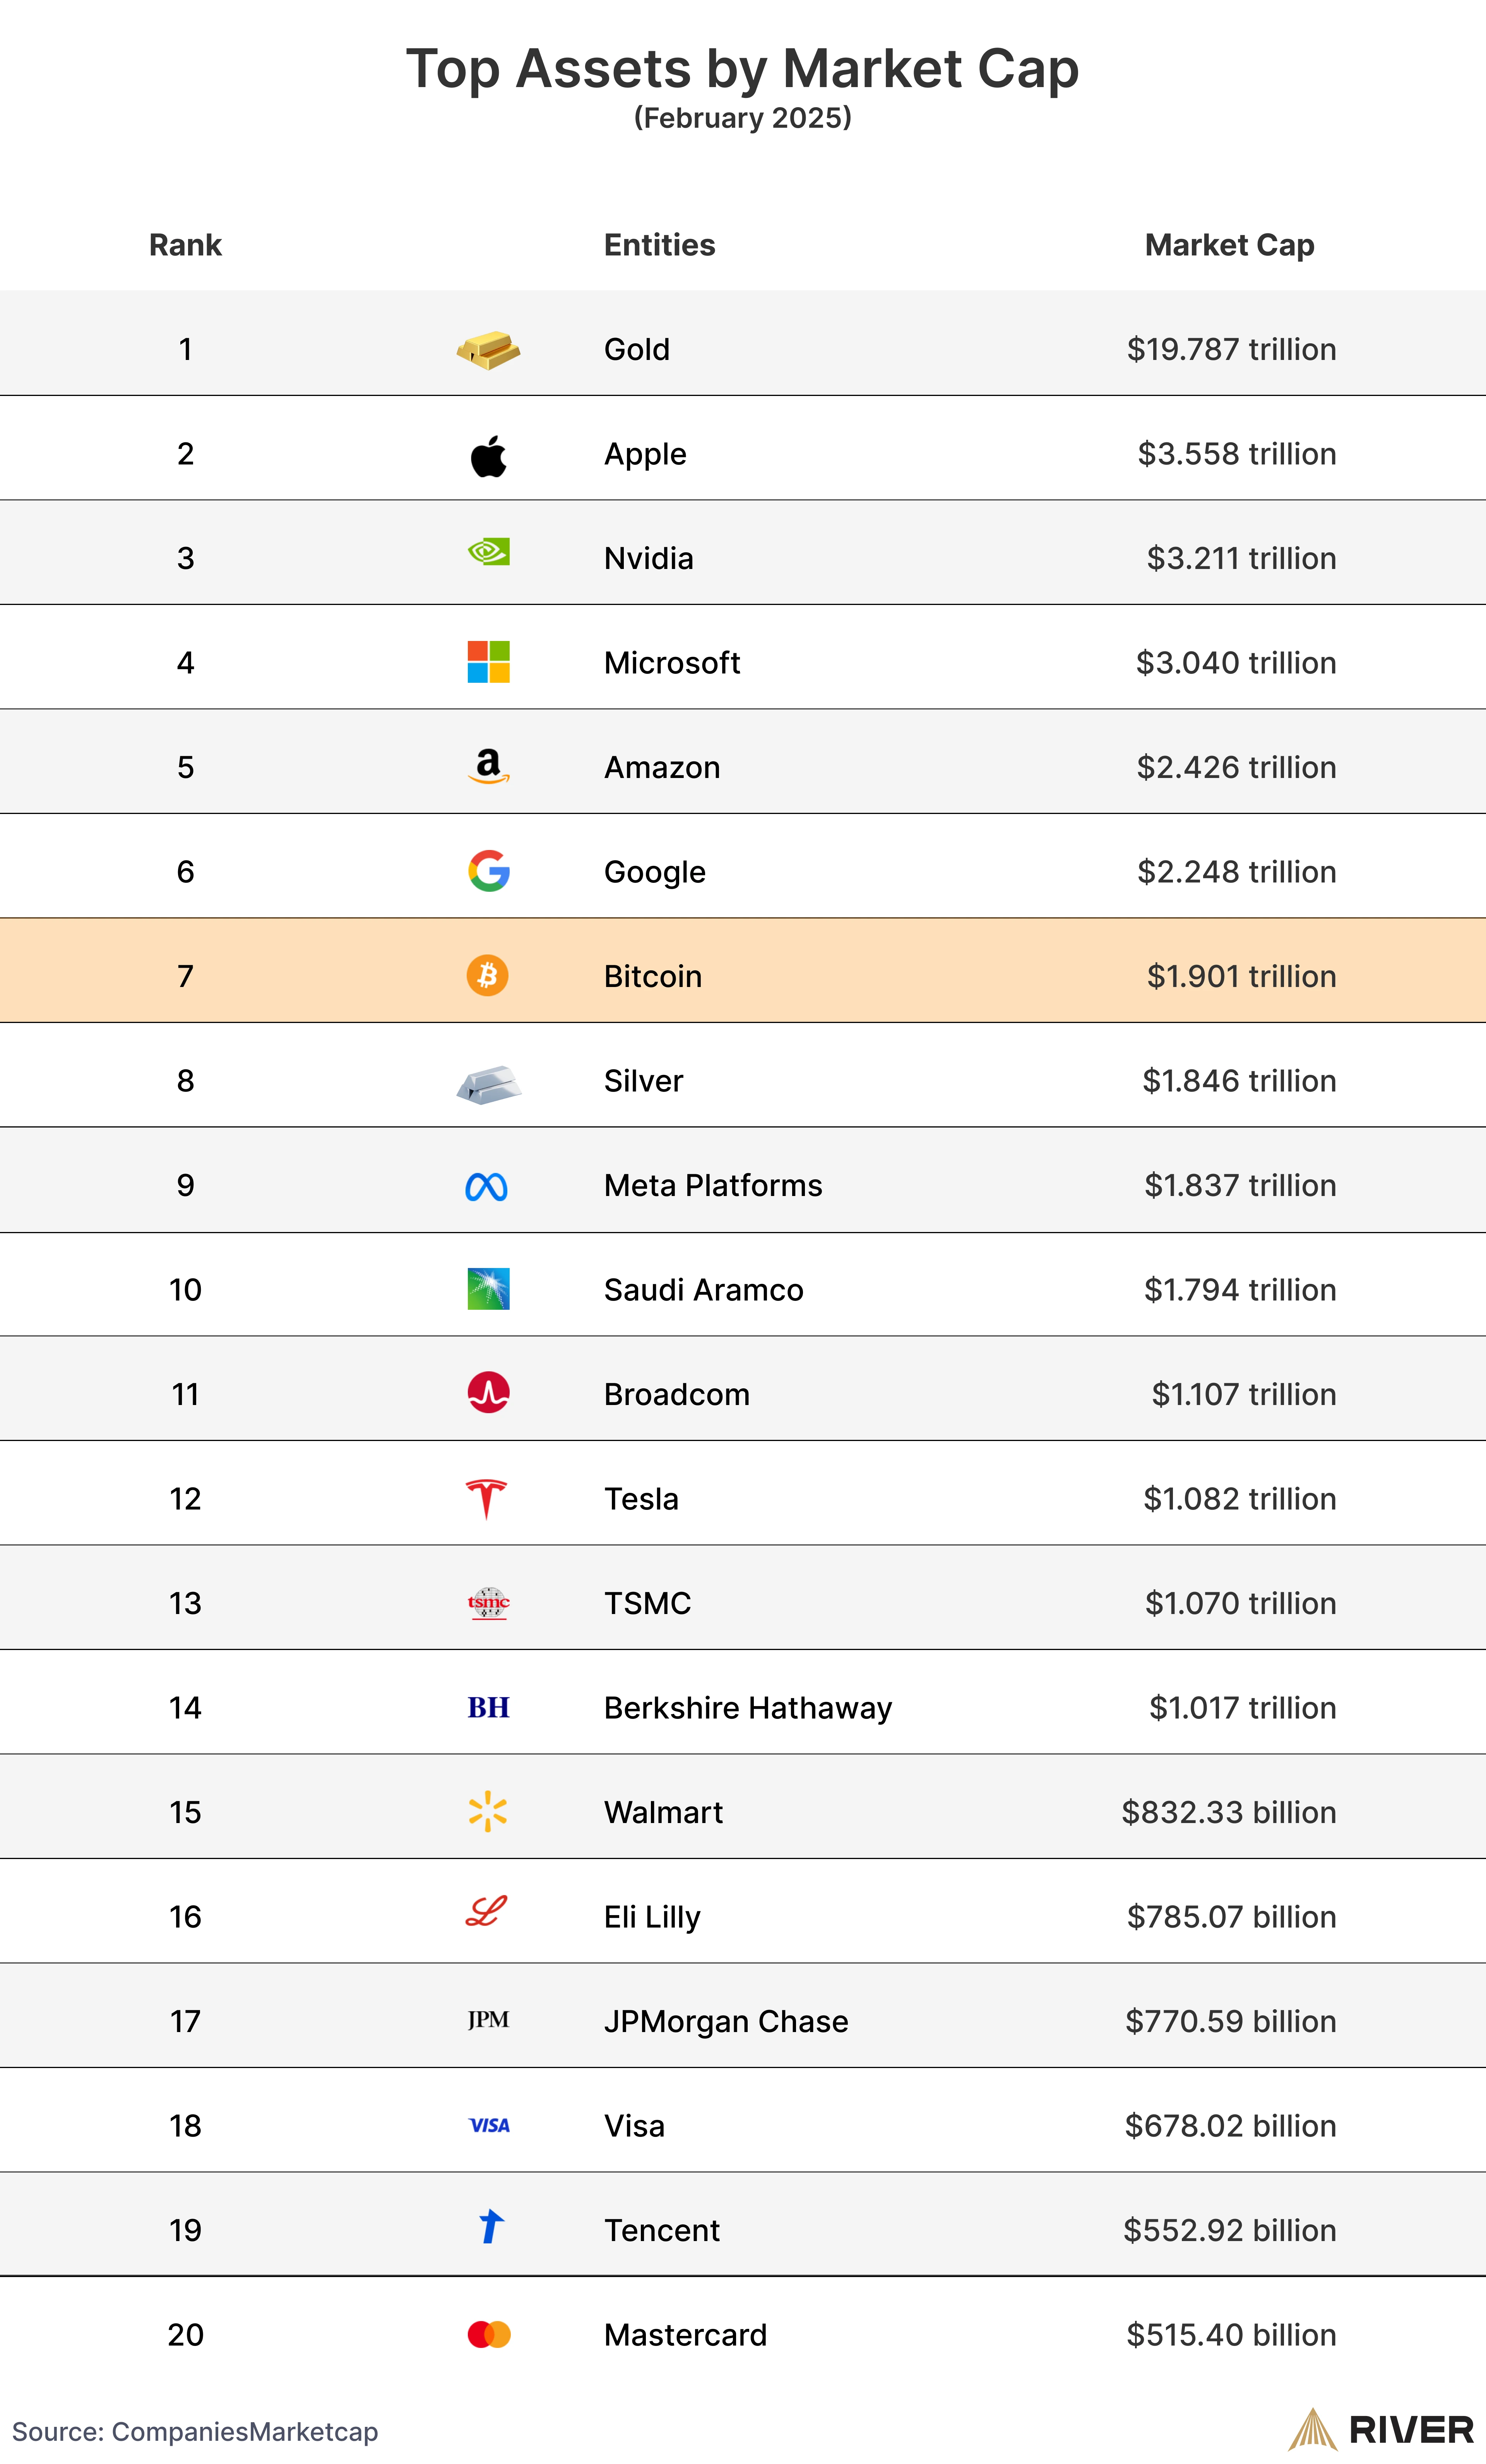Click the '$1.107 trillion' value

(1244, 1394)
